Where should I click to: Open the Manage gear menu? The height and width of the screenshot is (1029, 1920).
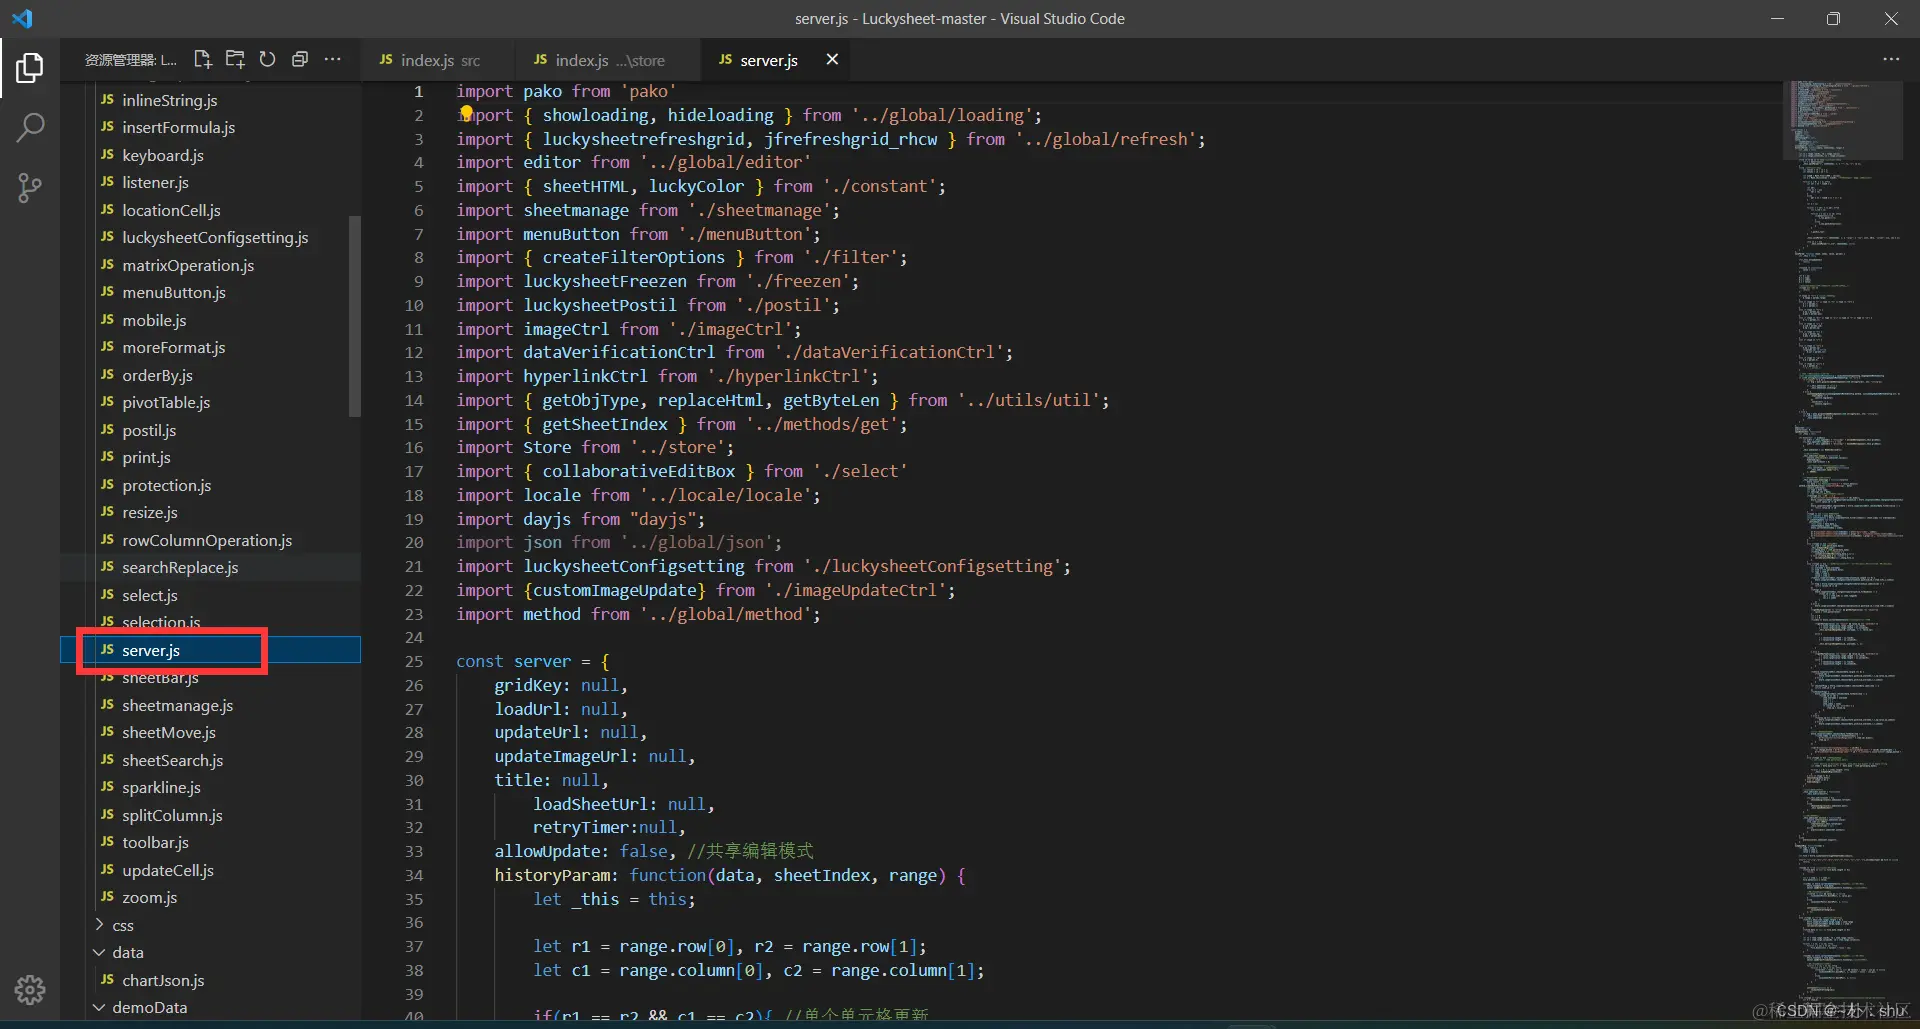tap(30, 989)
